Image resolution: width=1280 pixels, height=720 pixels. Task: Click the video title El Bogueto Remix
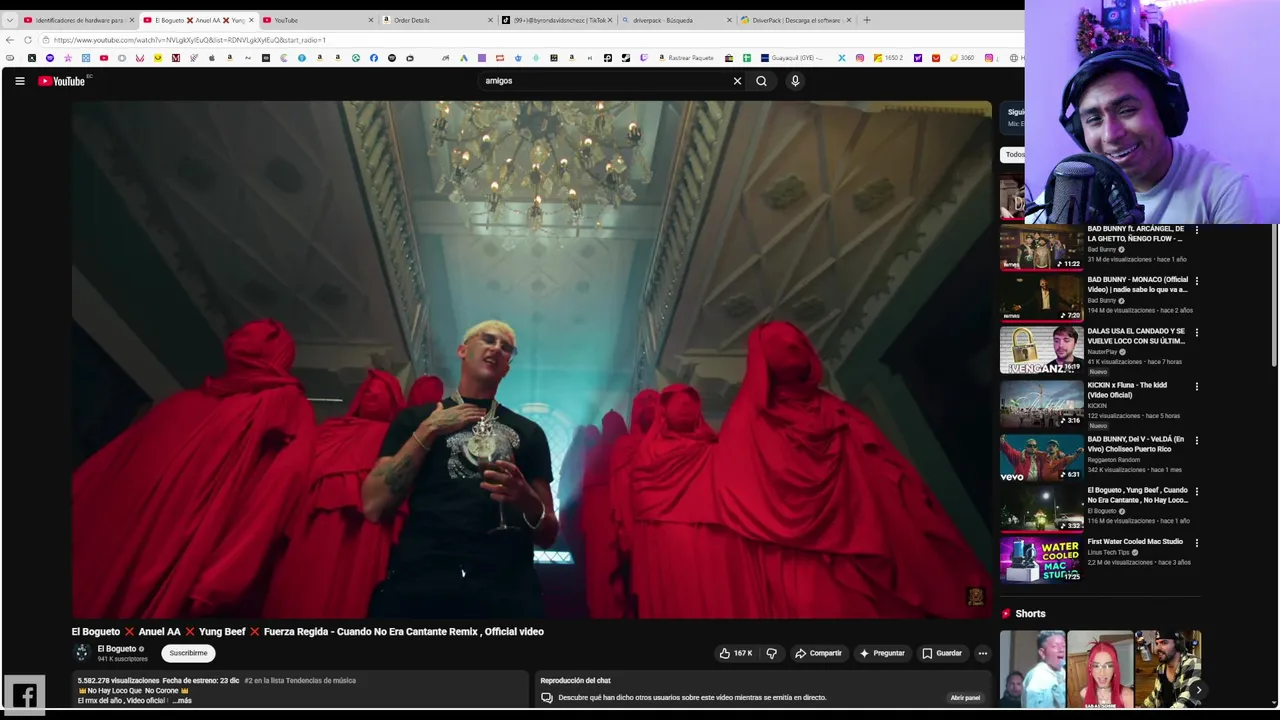click(x=308, y=632)
